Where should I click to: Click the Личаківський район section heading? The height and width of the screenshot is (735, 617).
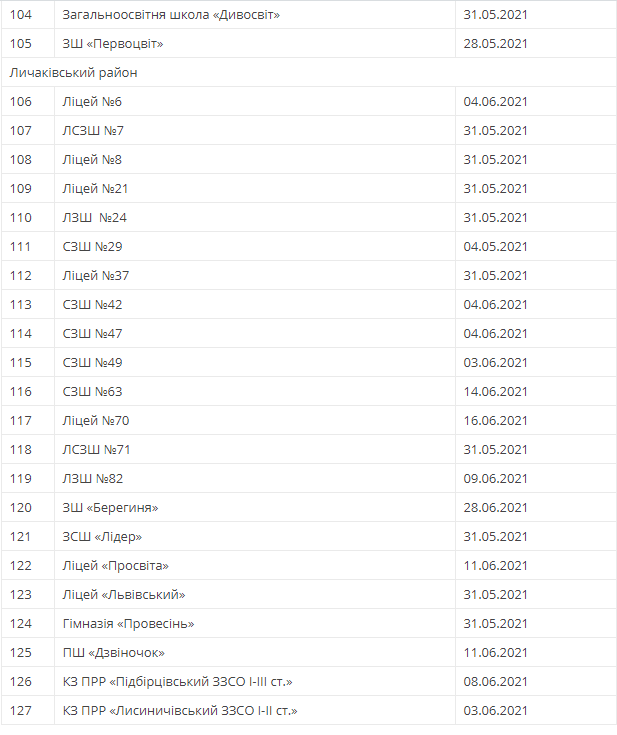[x=74, y=73]
